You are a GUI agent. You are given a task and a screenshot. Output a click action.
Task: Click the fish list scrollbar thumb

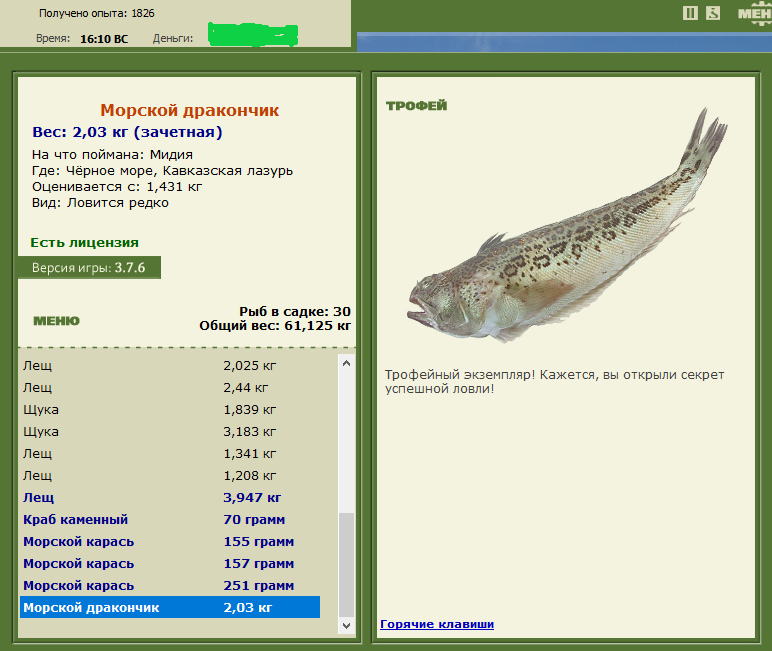click(346, 564)
